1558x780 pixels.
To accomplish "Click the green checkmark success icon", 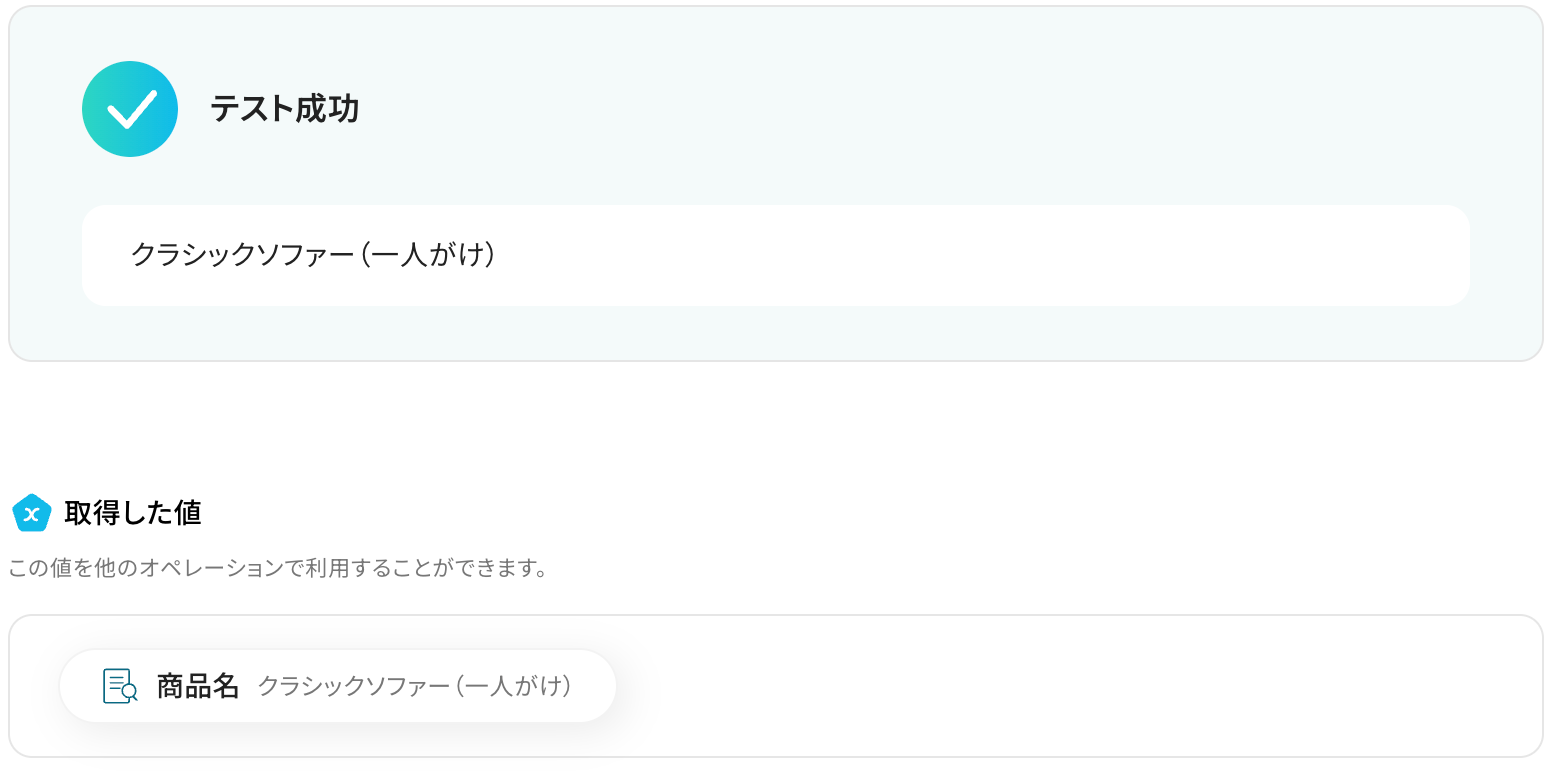I will pyautogui.click(x=130, y=109).
